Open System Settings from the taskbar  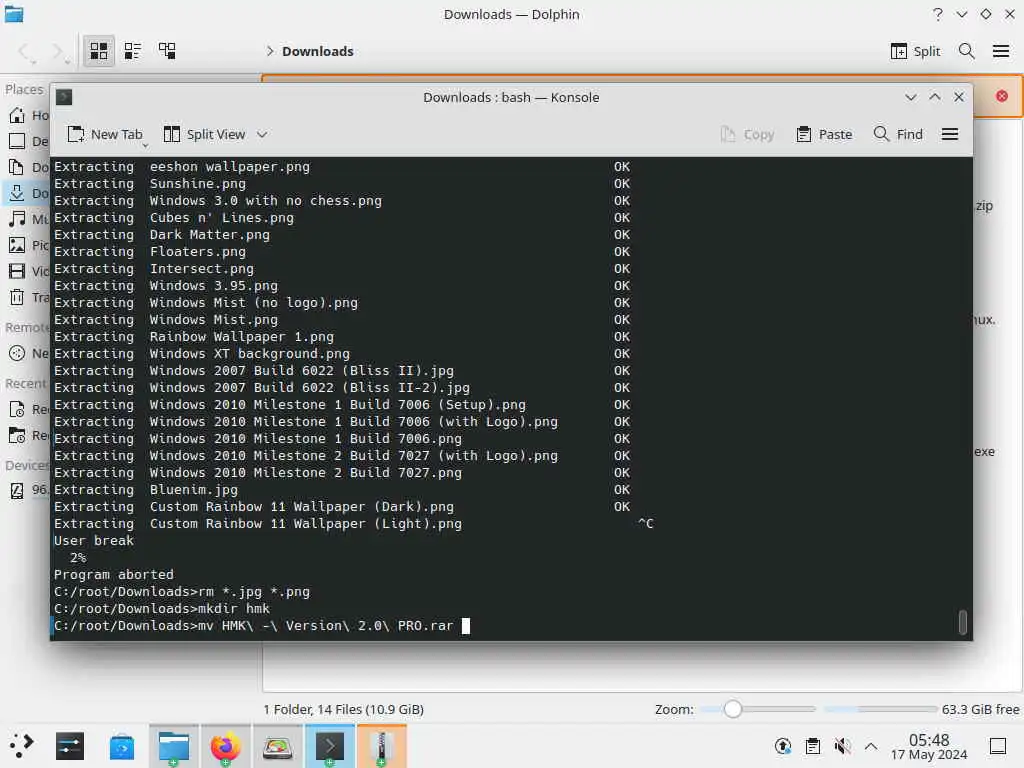[x=70, y=746]
